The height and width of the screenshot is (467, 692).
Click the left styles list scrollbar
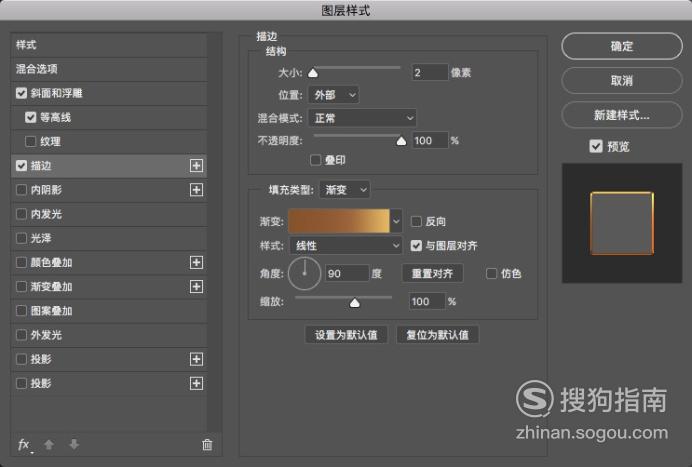click(215, 232)
